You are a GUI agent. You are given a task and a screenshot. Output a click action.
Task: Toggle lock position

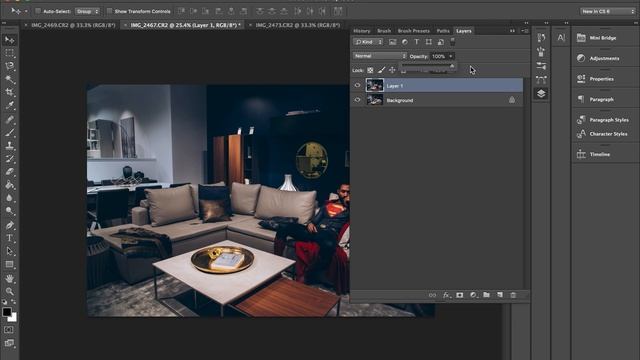click(x=392, y=70)
